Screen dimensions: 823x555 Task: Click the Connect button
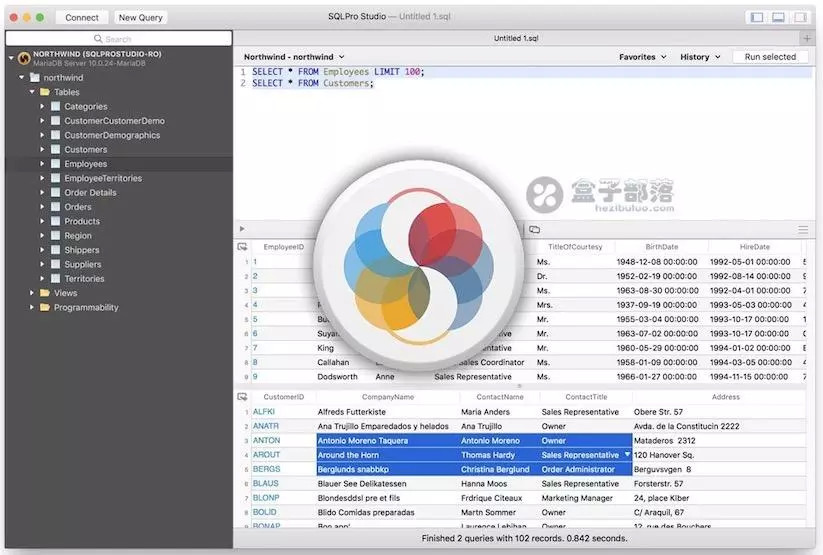[x=82, y=17]
